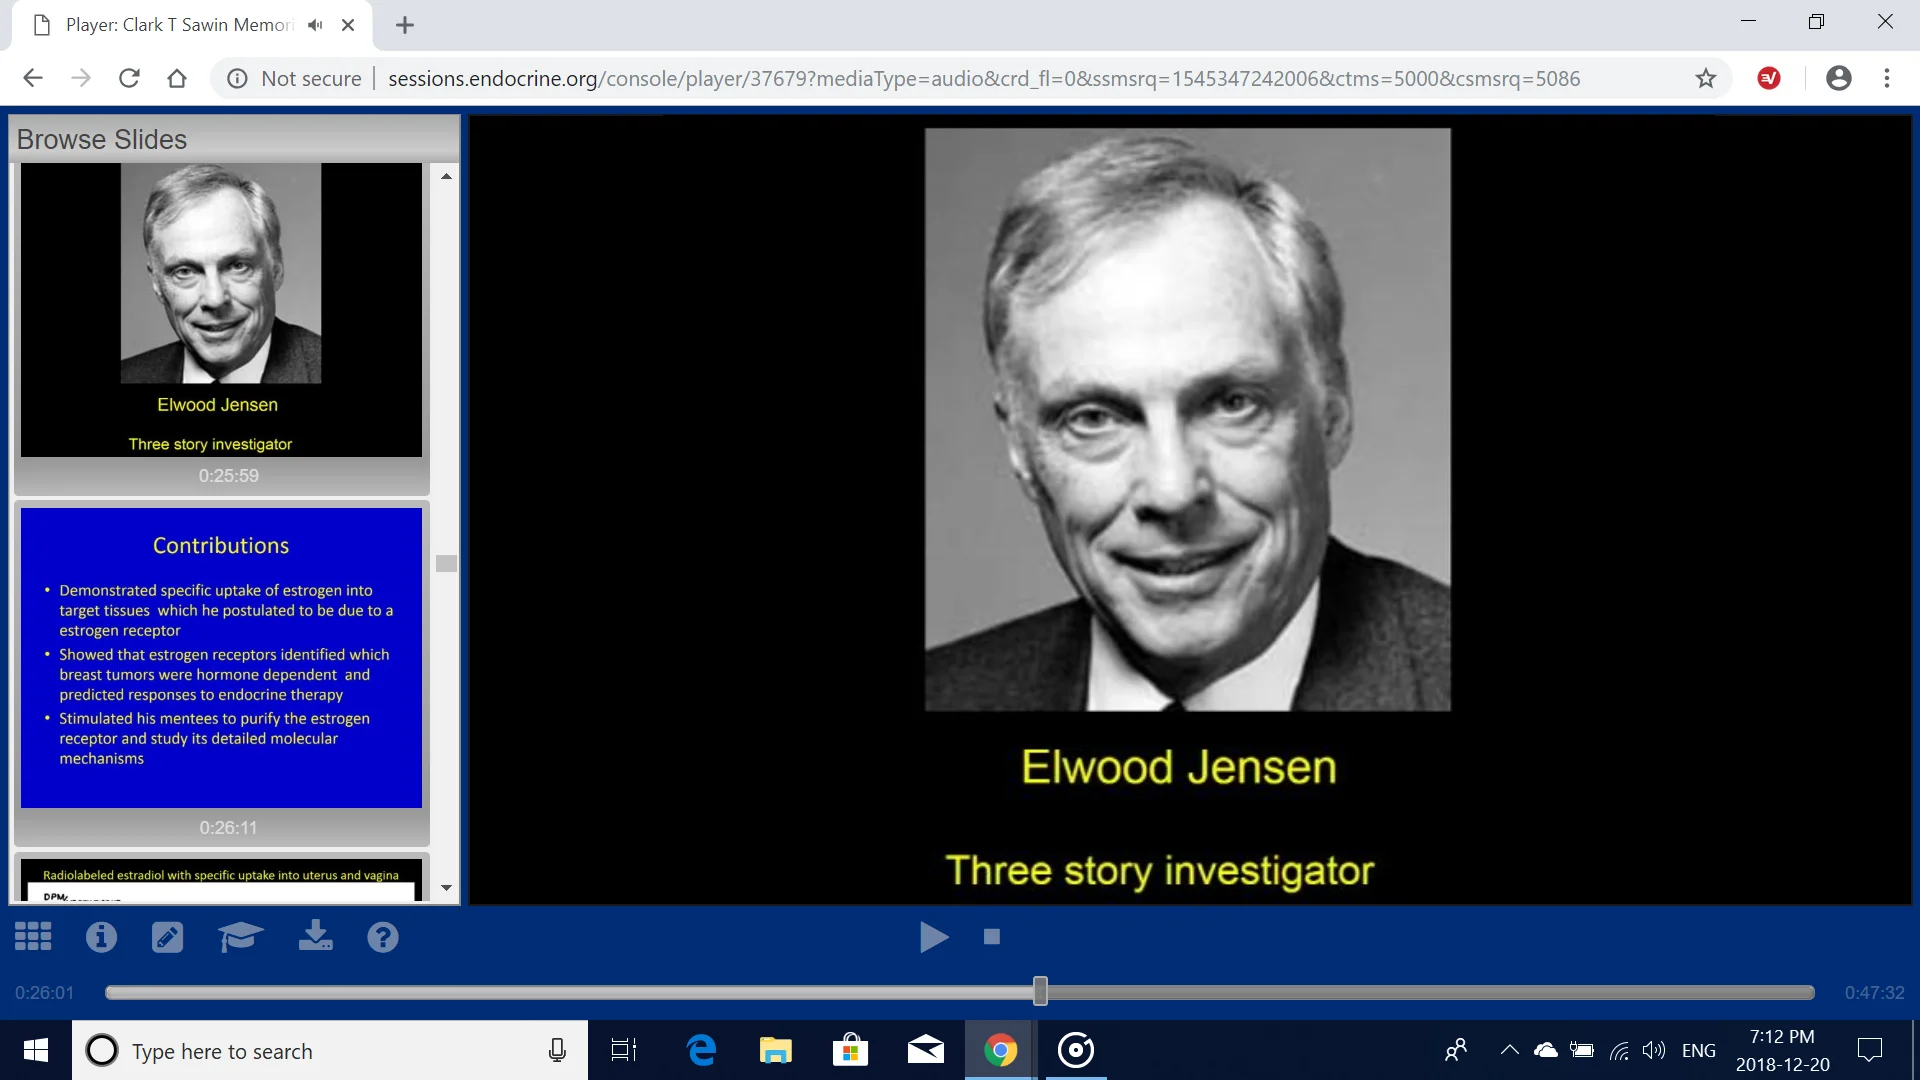View site information Not secure icon
The width and height of the screenshot is (1920, 1080).
tap(237, 78)
